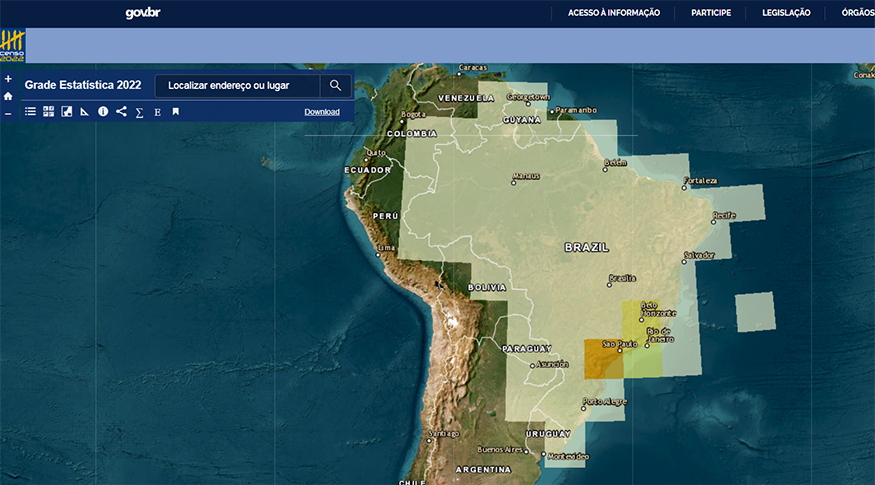Open LEGISLAÇÃO menu item
Screen dimensions: 875x485
tap(786, 13)
